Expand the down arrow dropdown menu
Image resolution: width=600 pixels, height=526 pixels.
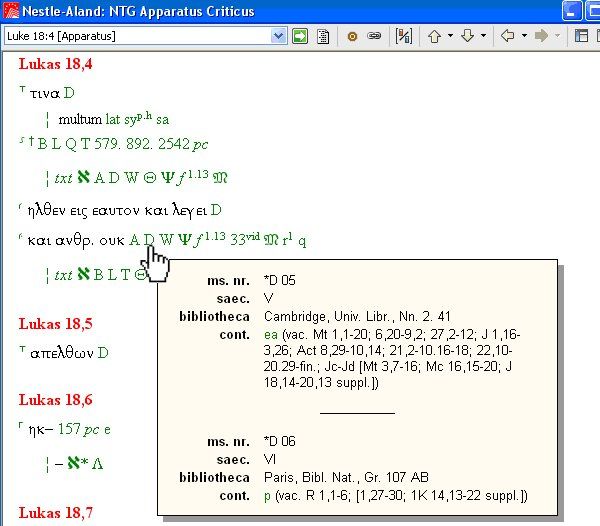[484, 36]
